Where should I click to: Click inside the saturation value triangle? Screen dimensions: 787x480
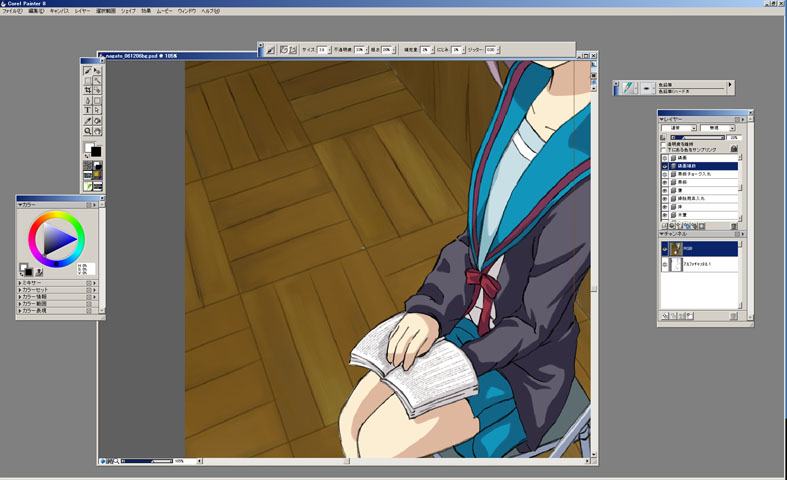click(x=57, y=239)
